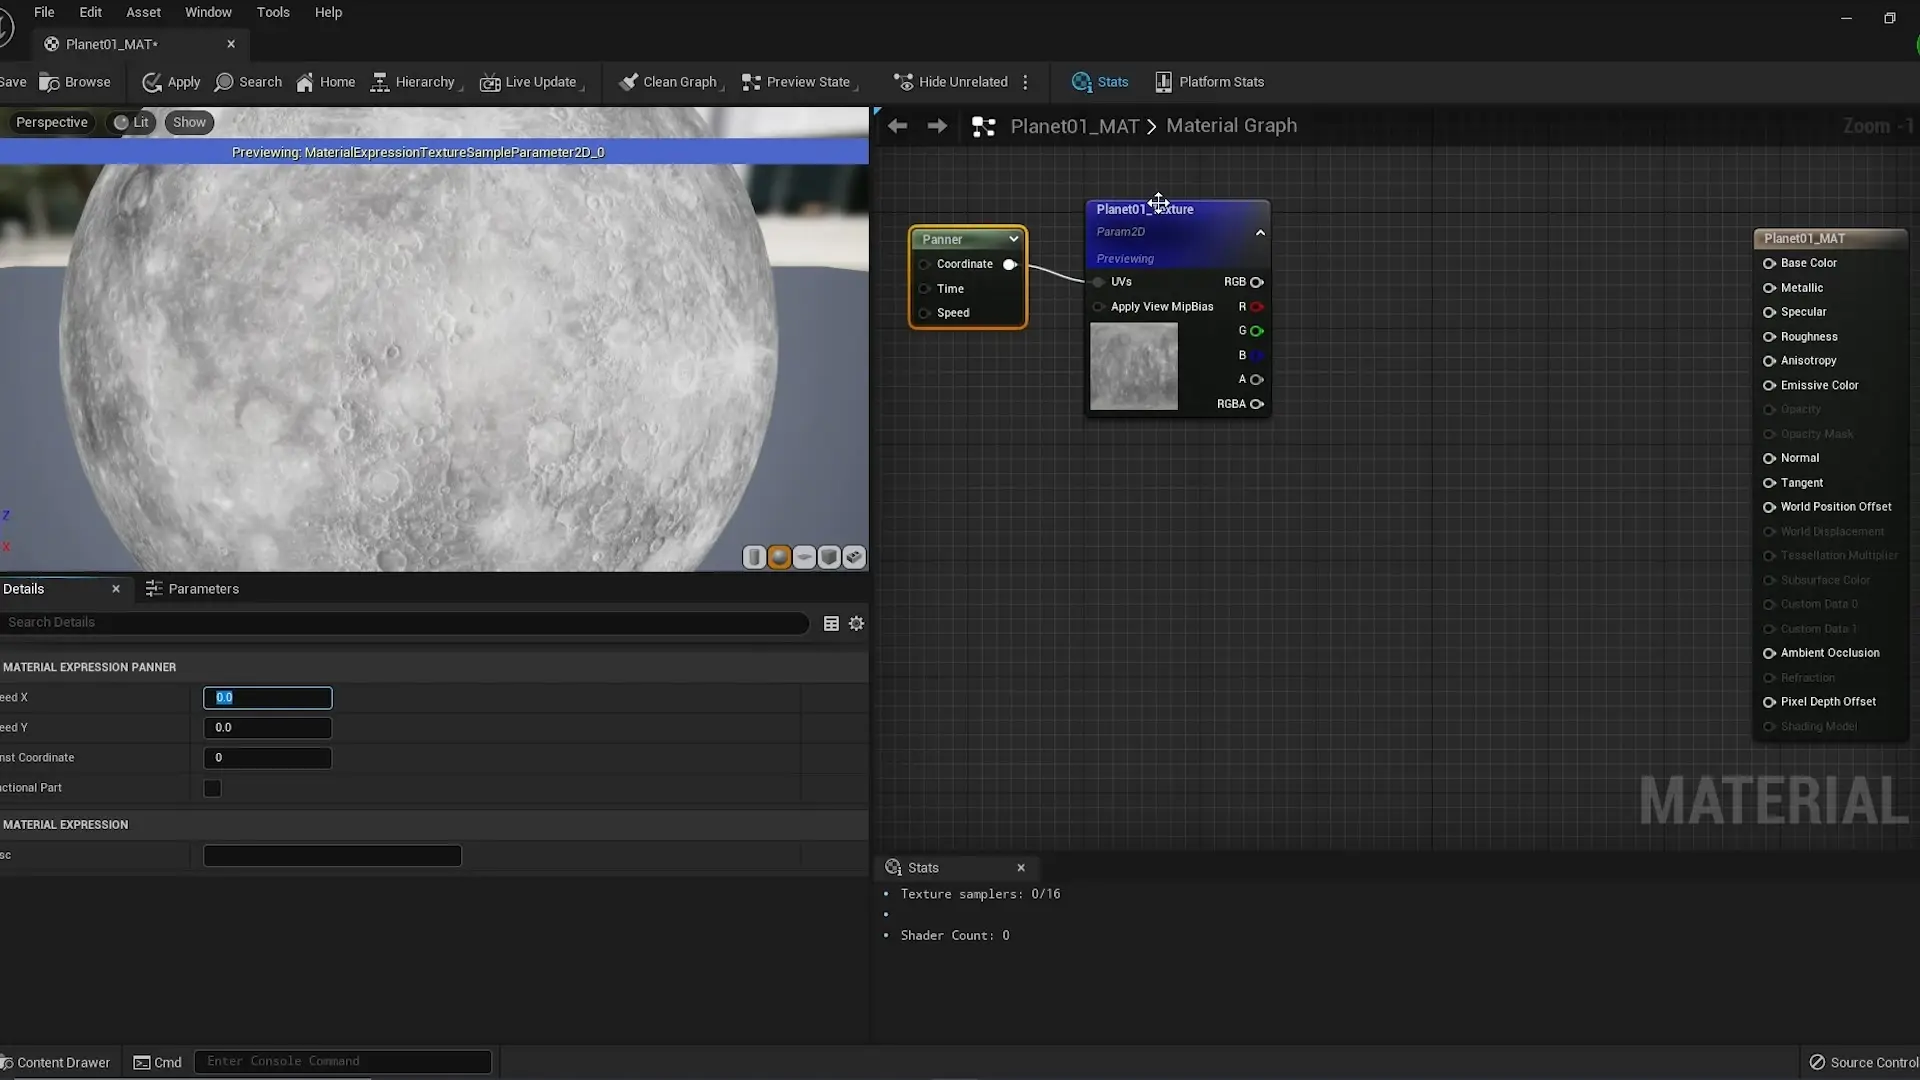Enable the Fractional Part checkbox

point(212,788)
